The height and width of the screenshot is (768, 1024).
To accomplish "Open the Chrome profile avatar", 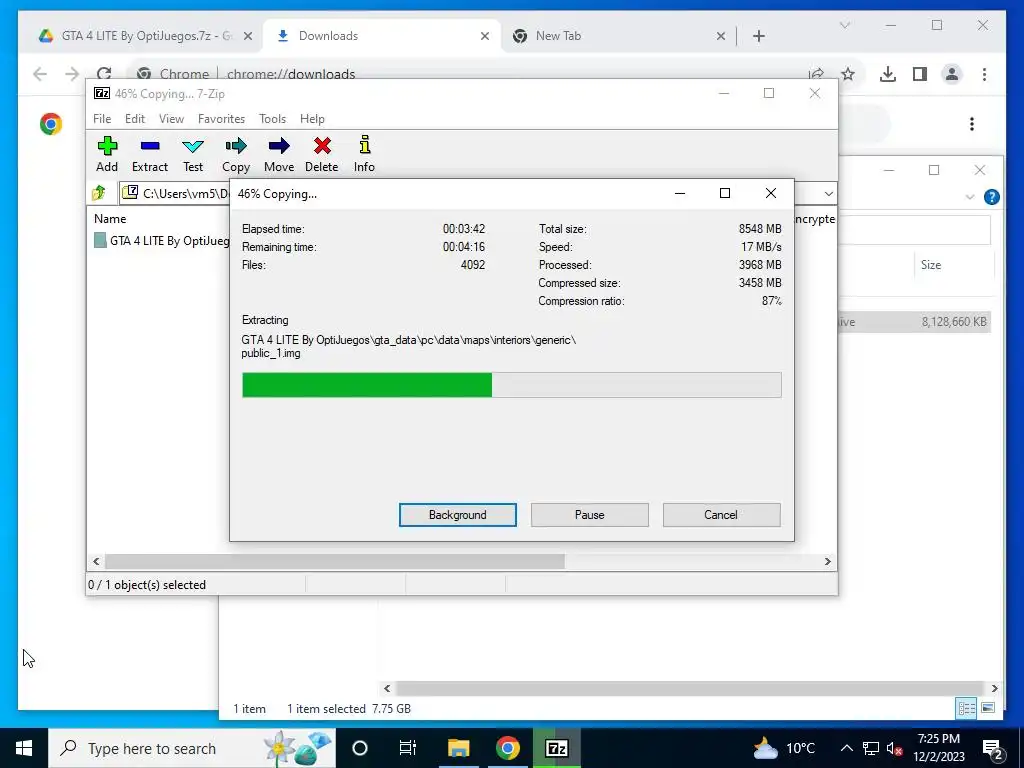I will click(952, 74).
